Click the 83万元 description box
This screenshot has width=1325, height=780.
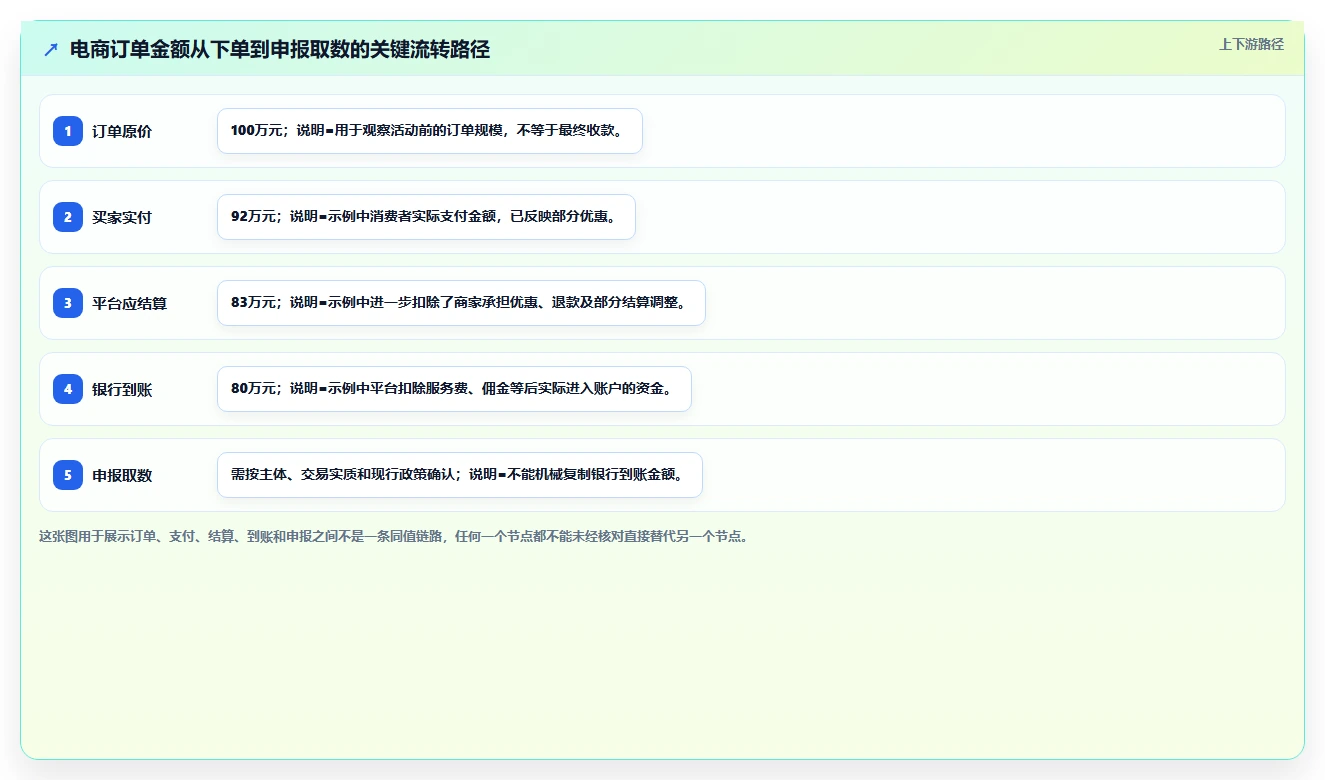click(x=461, y=303)
